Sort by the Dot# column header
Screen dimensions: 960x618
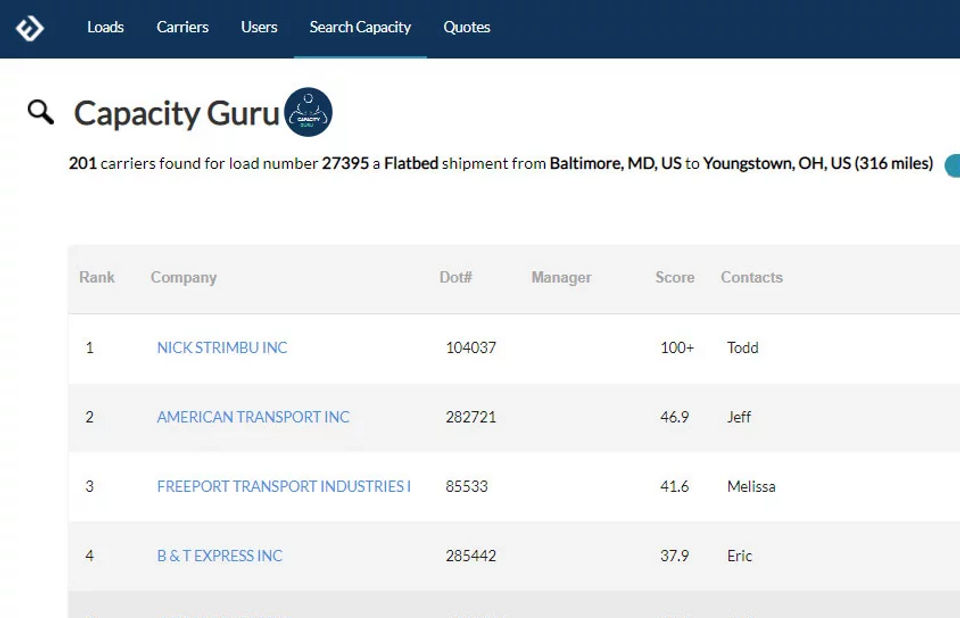[456, 277]
